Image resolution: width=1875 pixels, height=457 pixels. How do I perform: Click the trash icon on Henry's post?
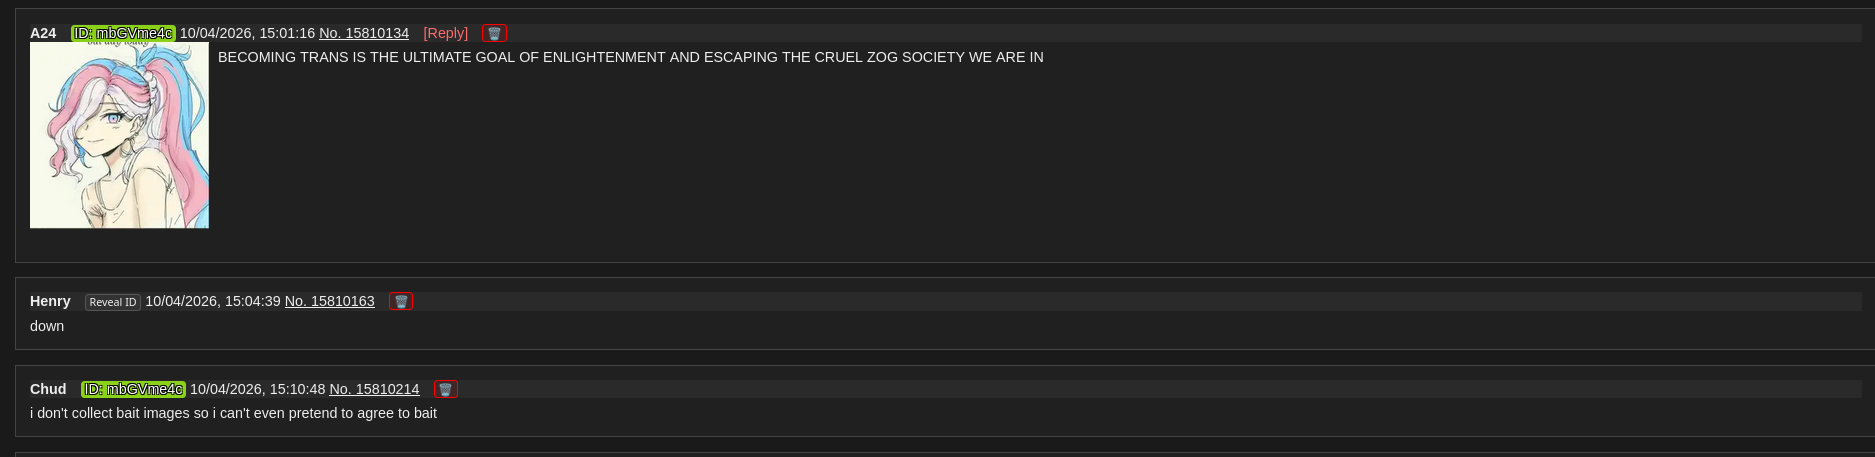[x=401, y=301]
